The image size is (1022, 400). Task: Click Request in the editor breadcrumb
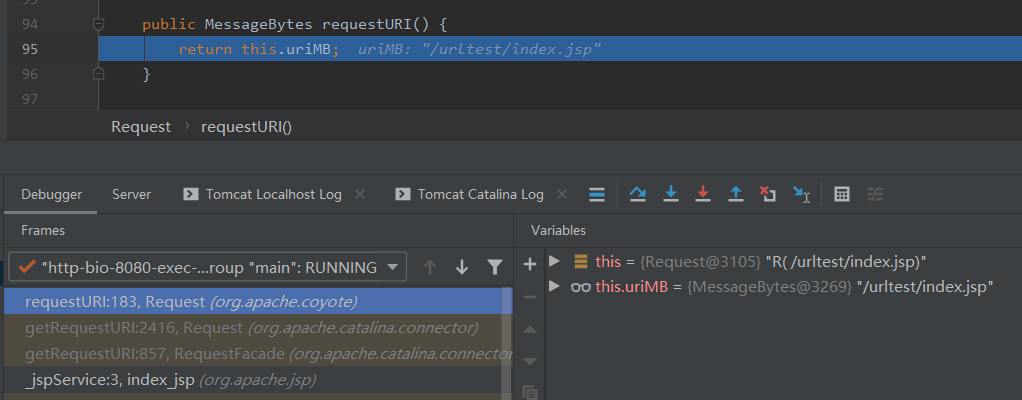141,127
